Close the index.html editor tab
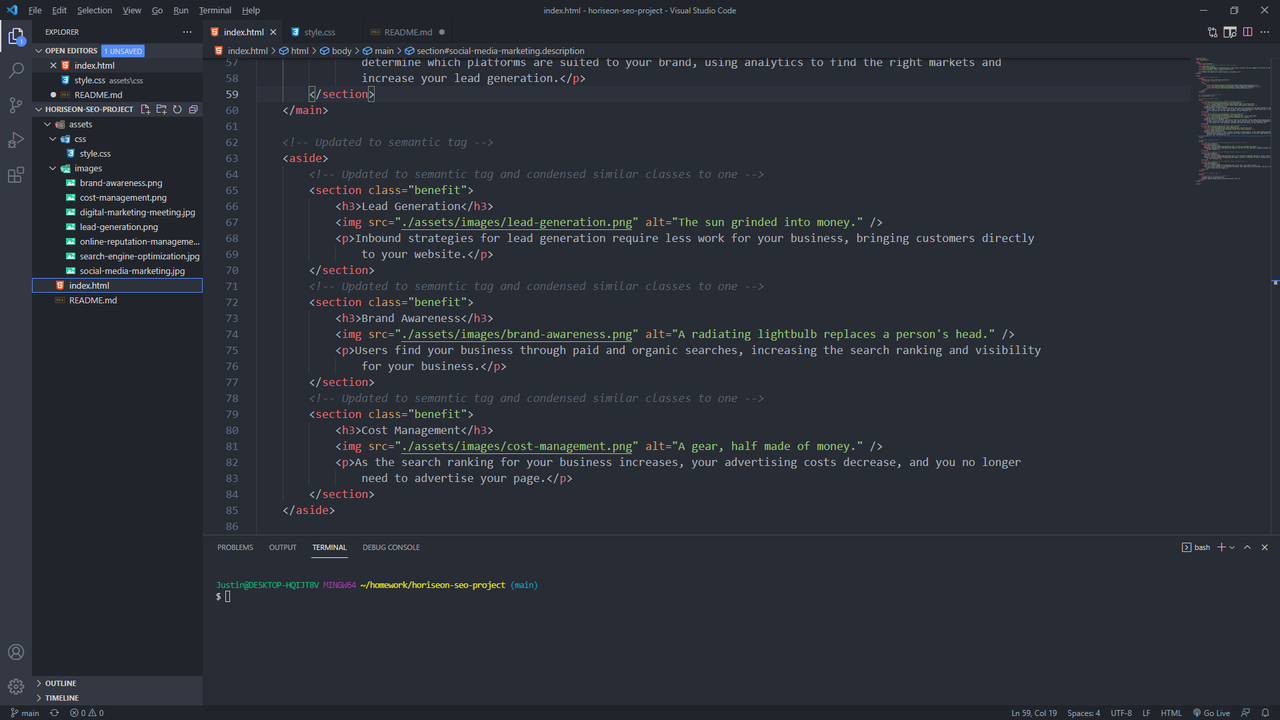Viewport: 1280px width, 720px height. pyautogui.click(x=273, y=32)
